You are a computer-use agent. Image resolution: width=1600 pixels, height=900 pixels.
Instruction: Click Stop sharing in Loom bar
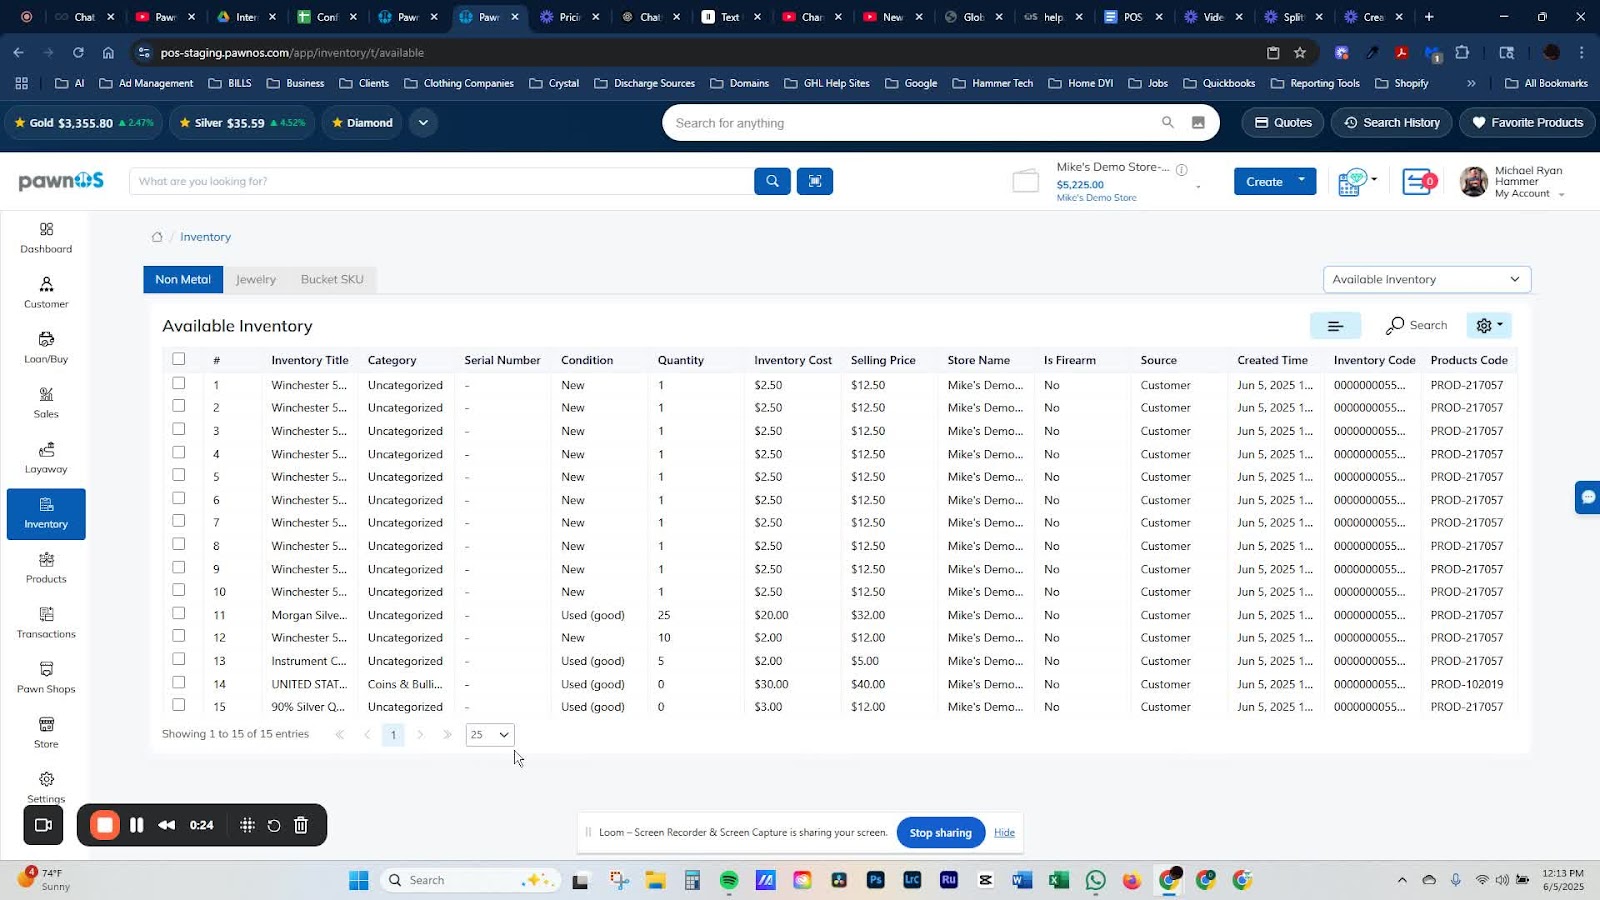pyautogui.click(x=940, y=833)
